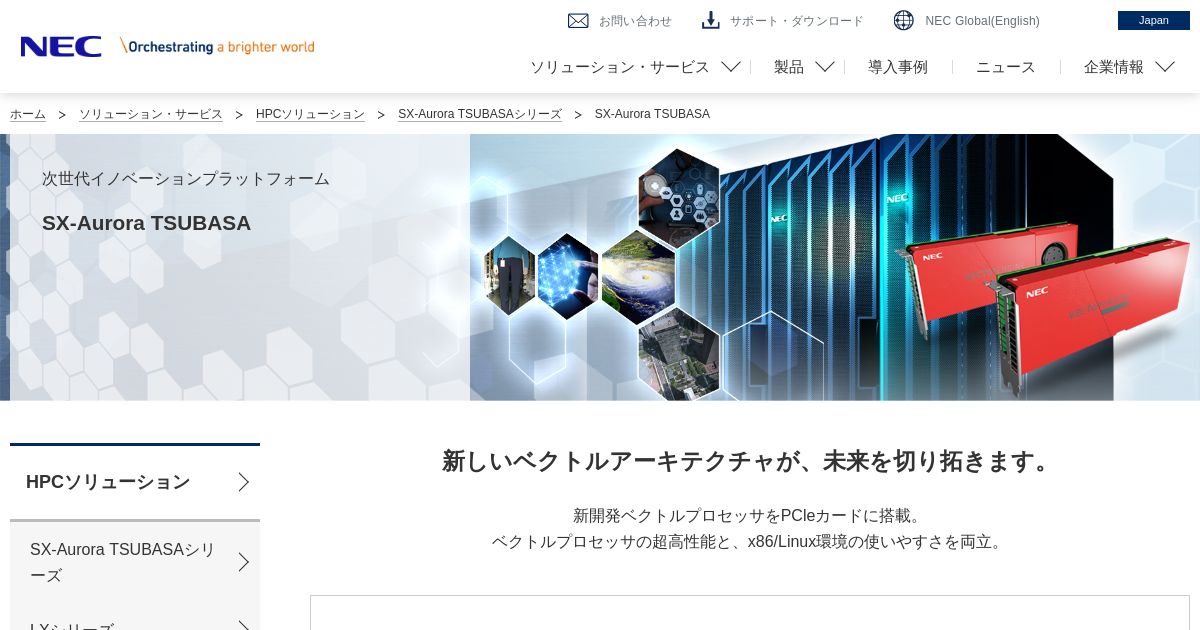
Task: Click the download support icon
Action: pyautogui.click(x=710, y=20)
